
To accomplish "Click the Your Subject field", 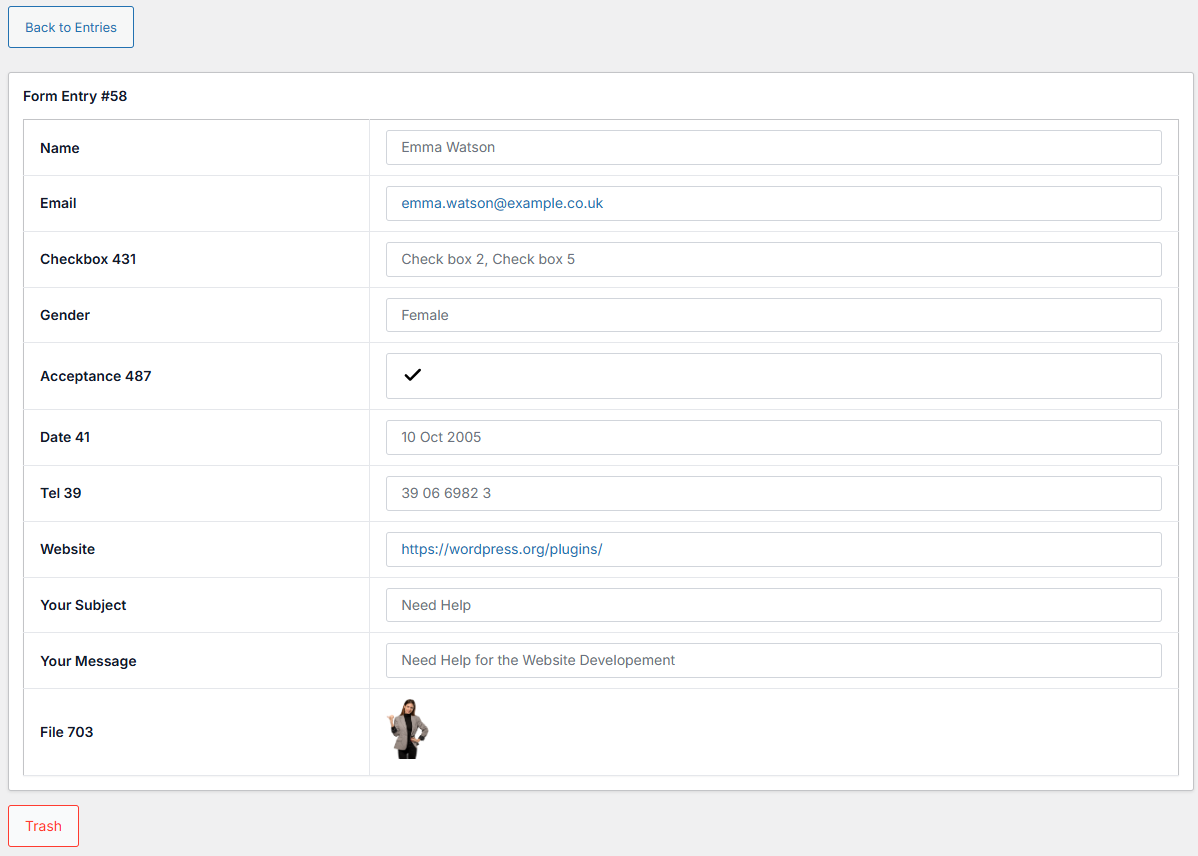I will [x=772, y=605].
